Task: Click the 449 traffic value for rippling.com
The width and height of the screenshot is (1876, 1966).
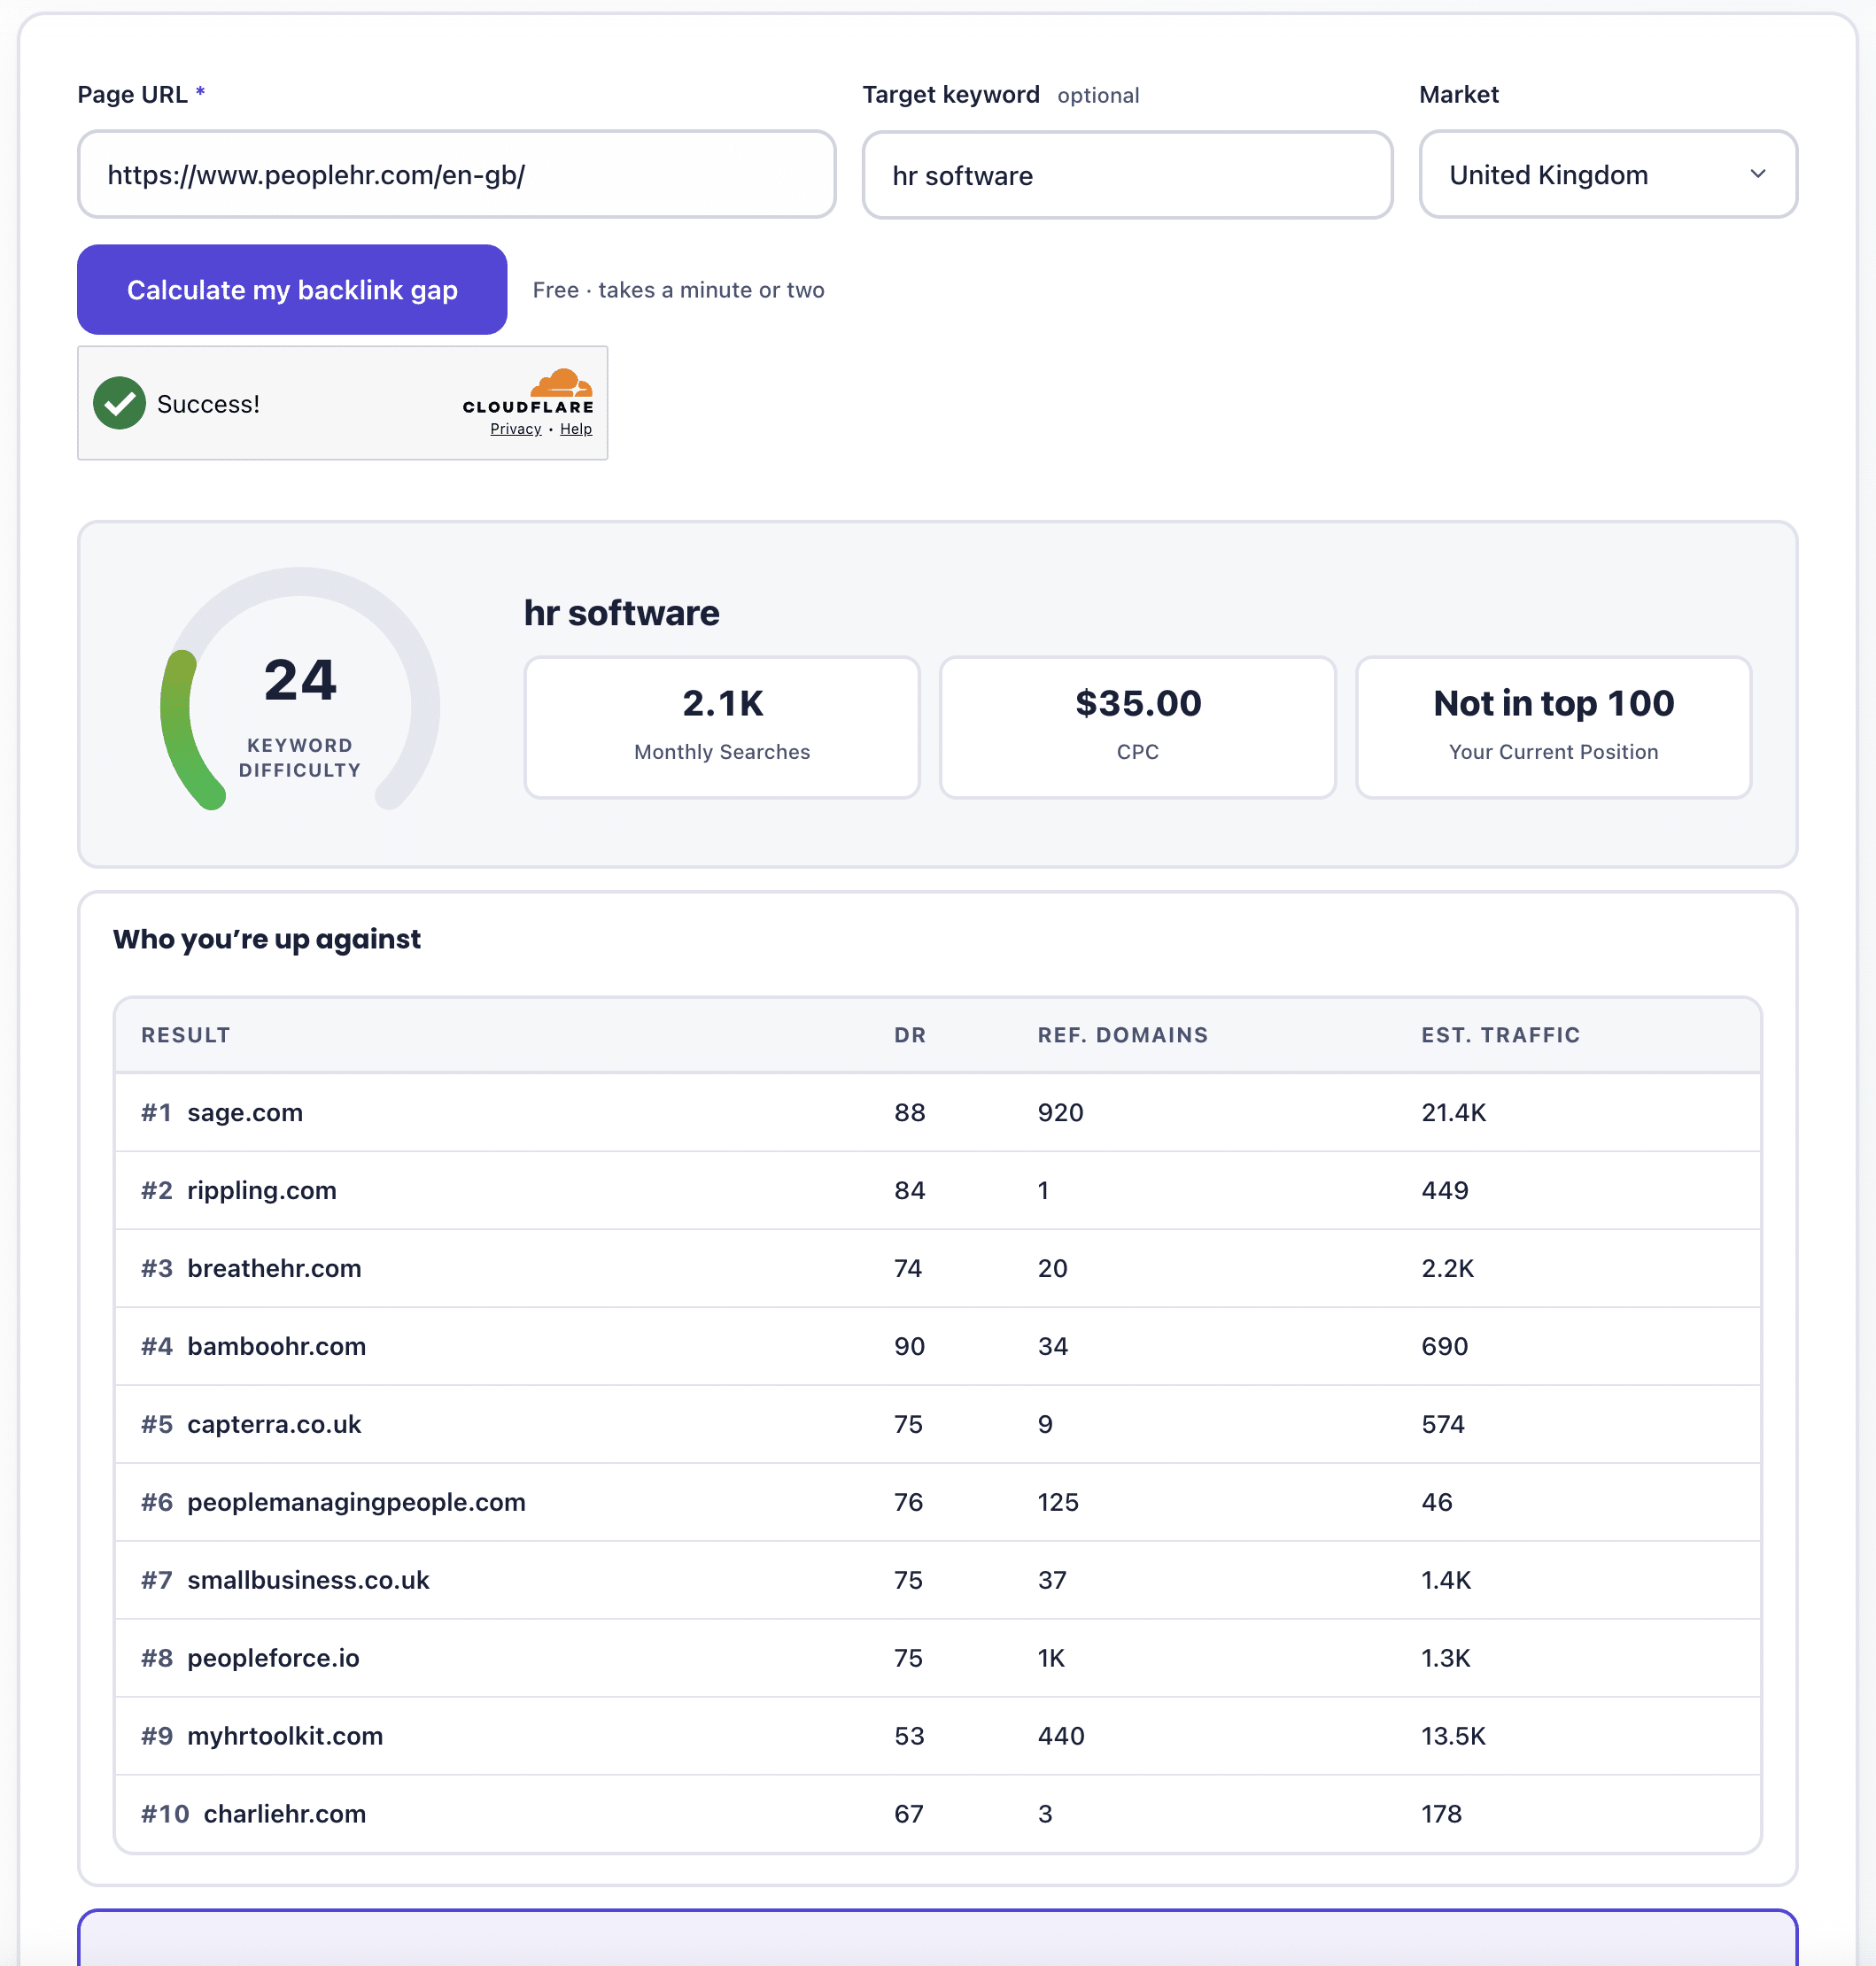Action: [x=1445, y=1190]
